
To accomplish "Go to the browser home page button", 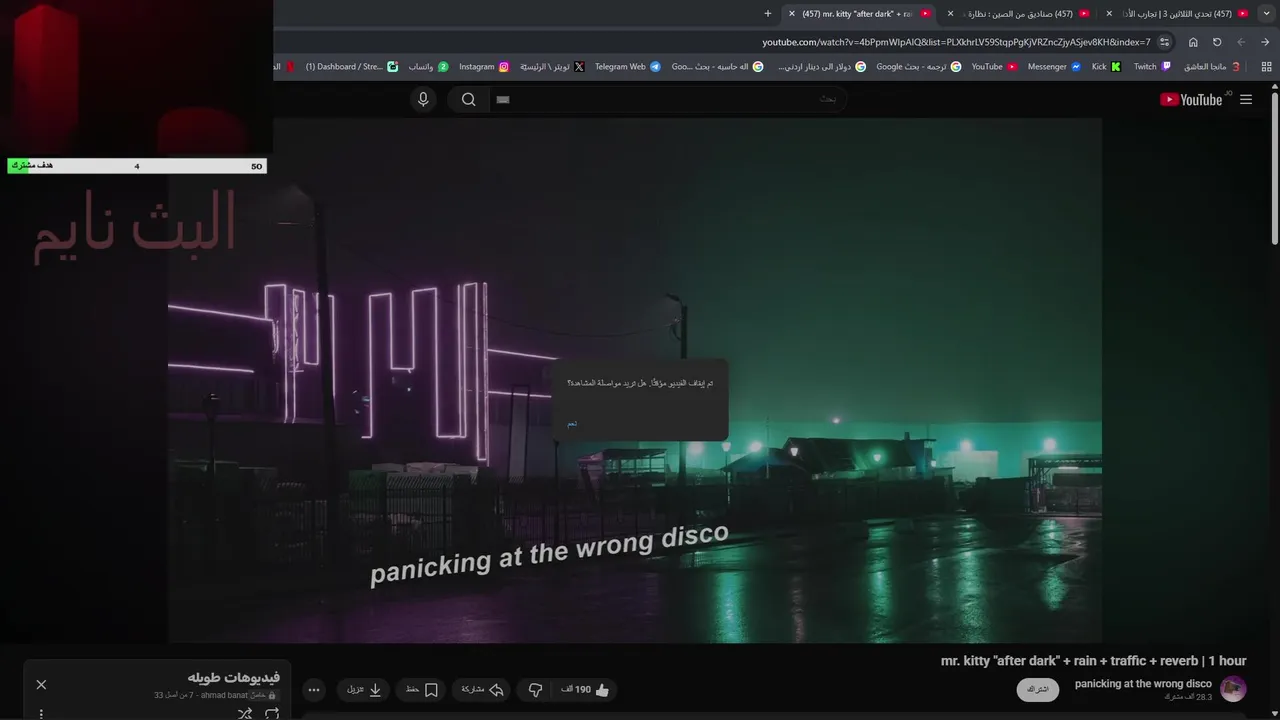I will click(x=1193, y=42).
